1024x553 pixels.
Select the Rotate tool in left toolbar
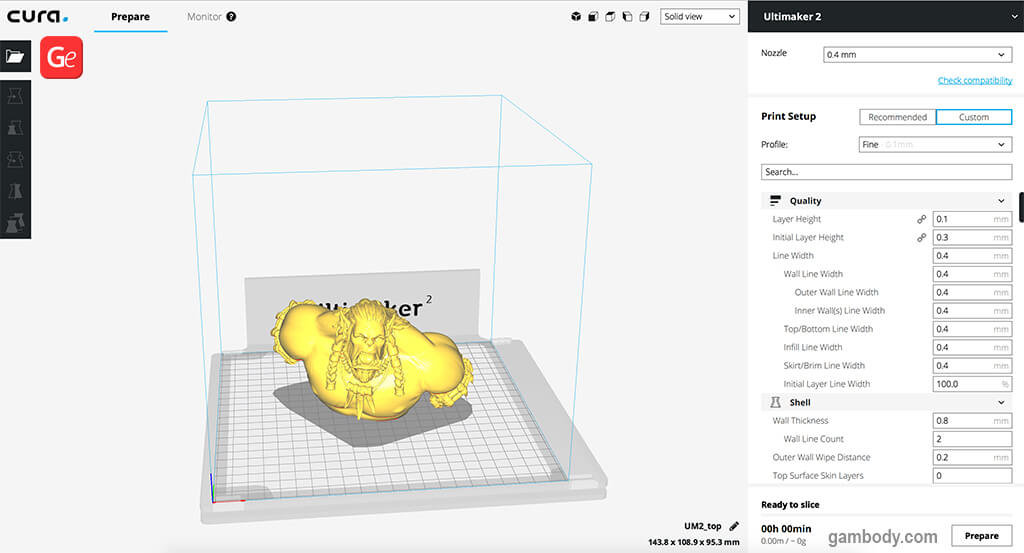15,160
